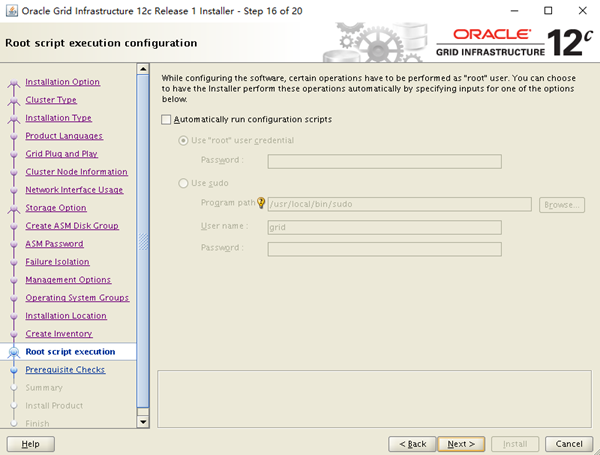This screenshot has height=455, width=600.
Task: Open the Failure Isolation step
Action: pyautogui.click(x=57, y=262)
